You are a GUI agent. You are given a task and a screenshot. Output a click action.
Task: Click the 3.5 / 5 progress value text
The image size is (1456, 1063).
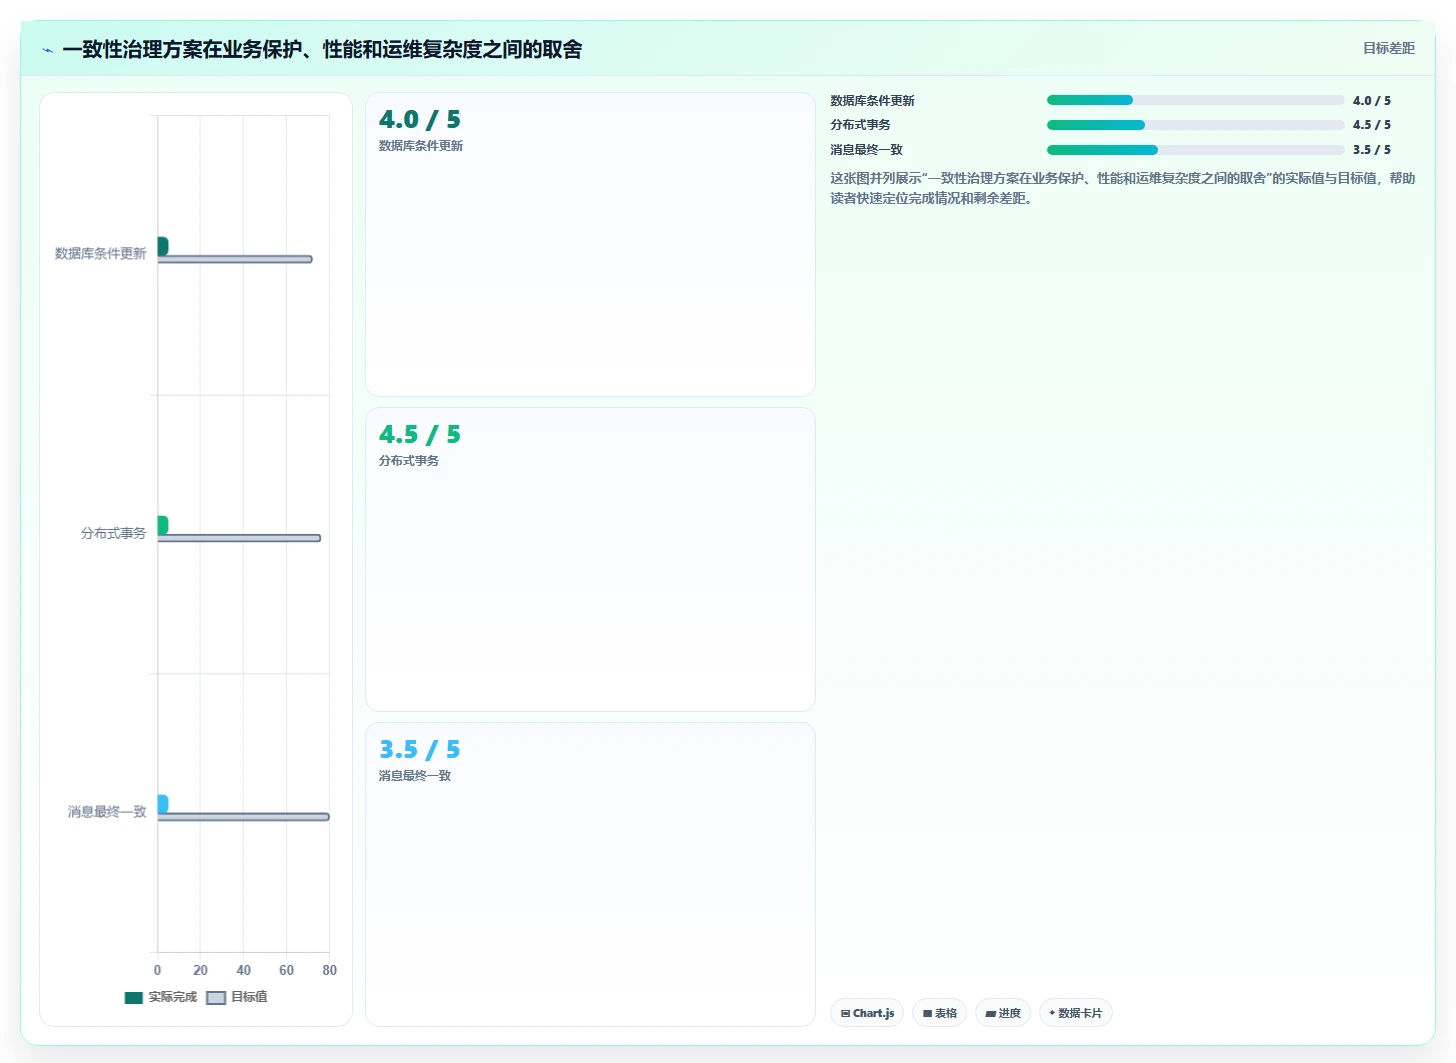click(1372, 150)
